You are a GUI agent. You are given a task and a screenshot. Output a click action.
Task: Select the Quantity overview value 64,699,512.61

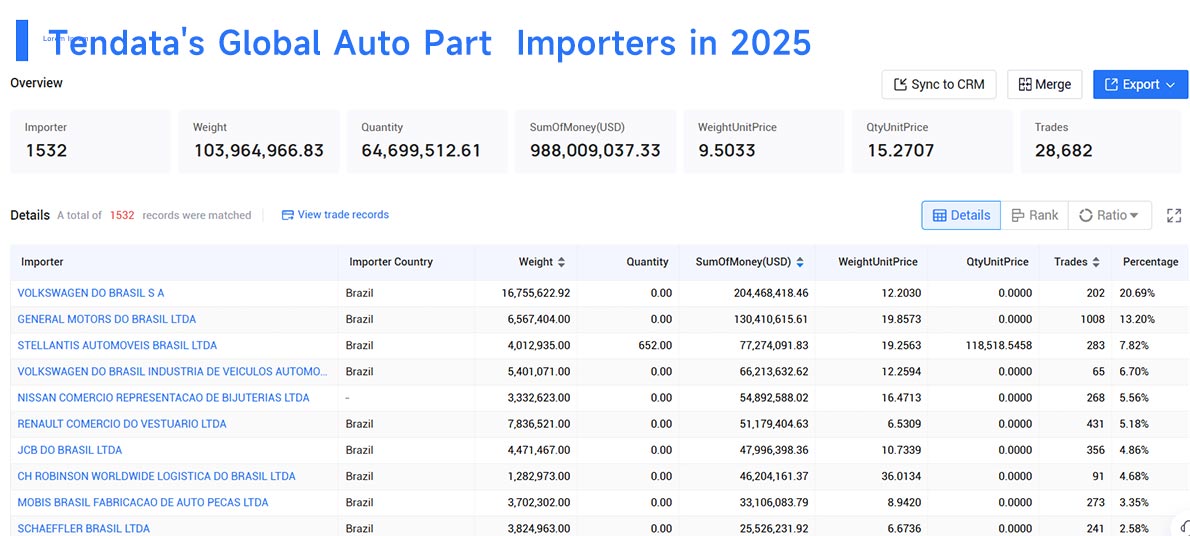click(x=421, y=150)
